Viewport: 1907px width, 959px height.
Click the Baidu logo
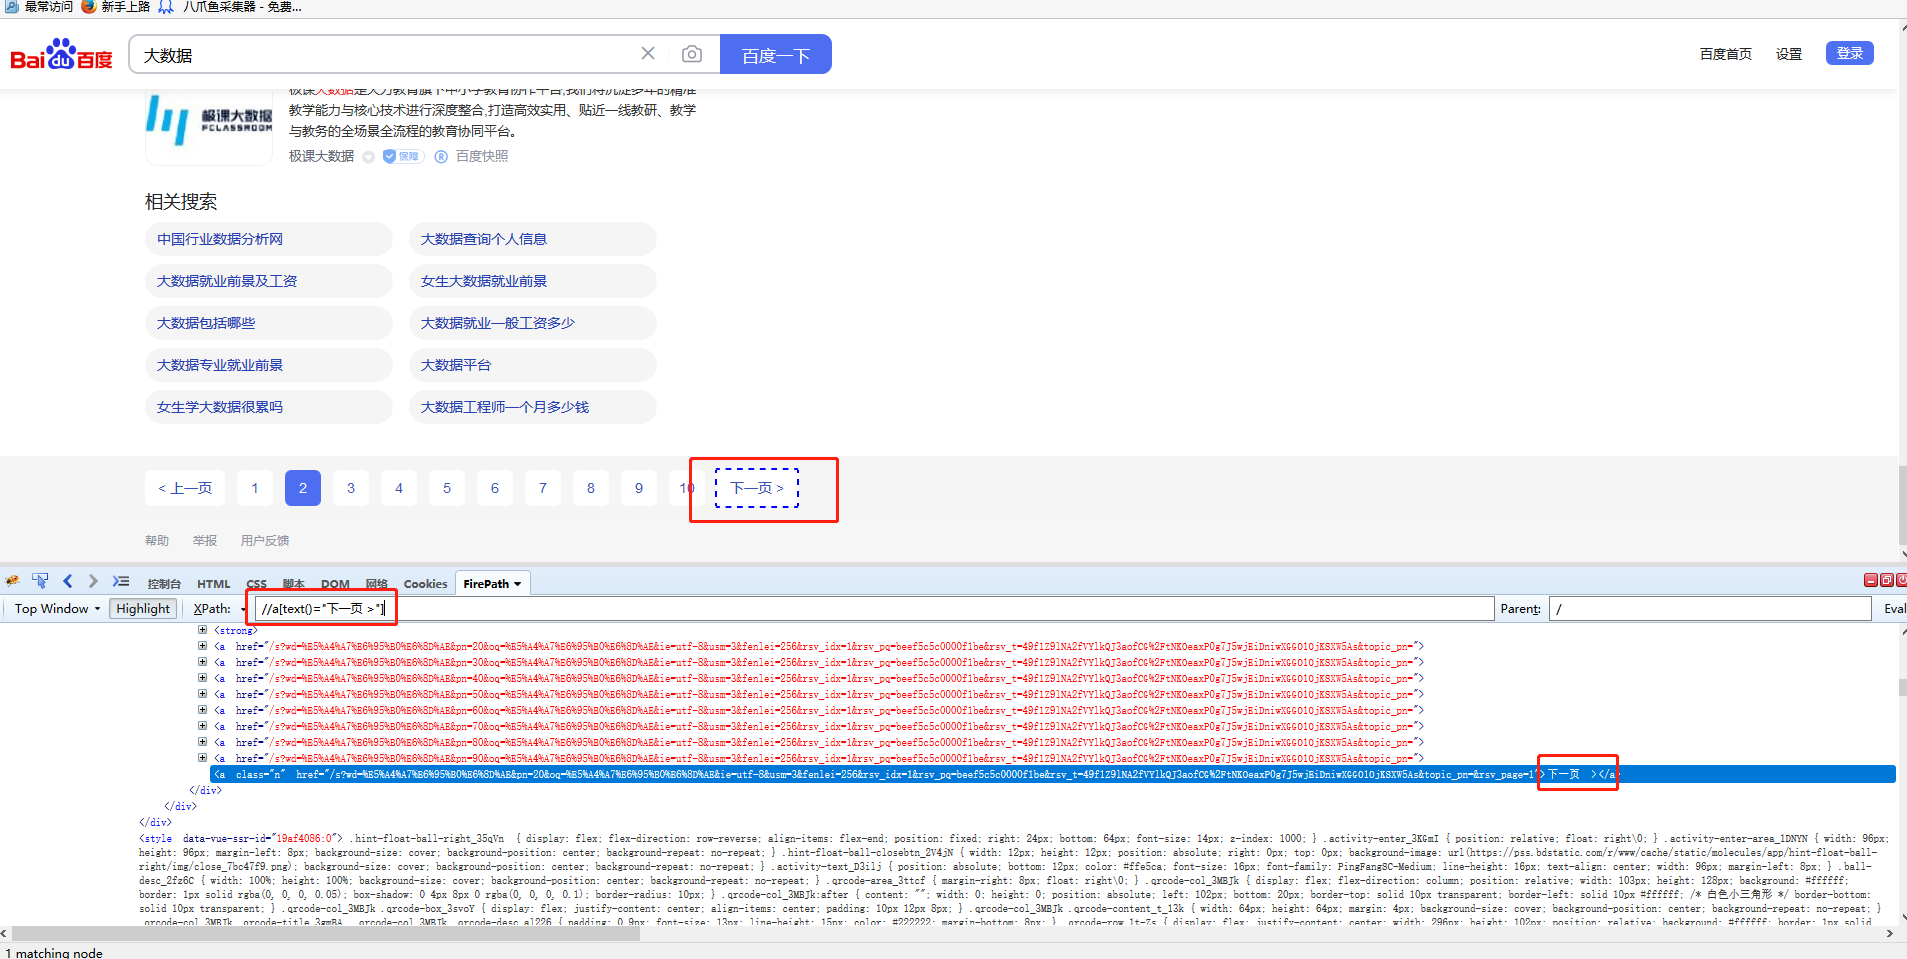[62, 54]
